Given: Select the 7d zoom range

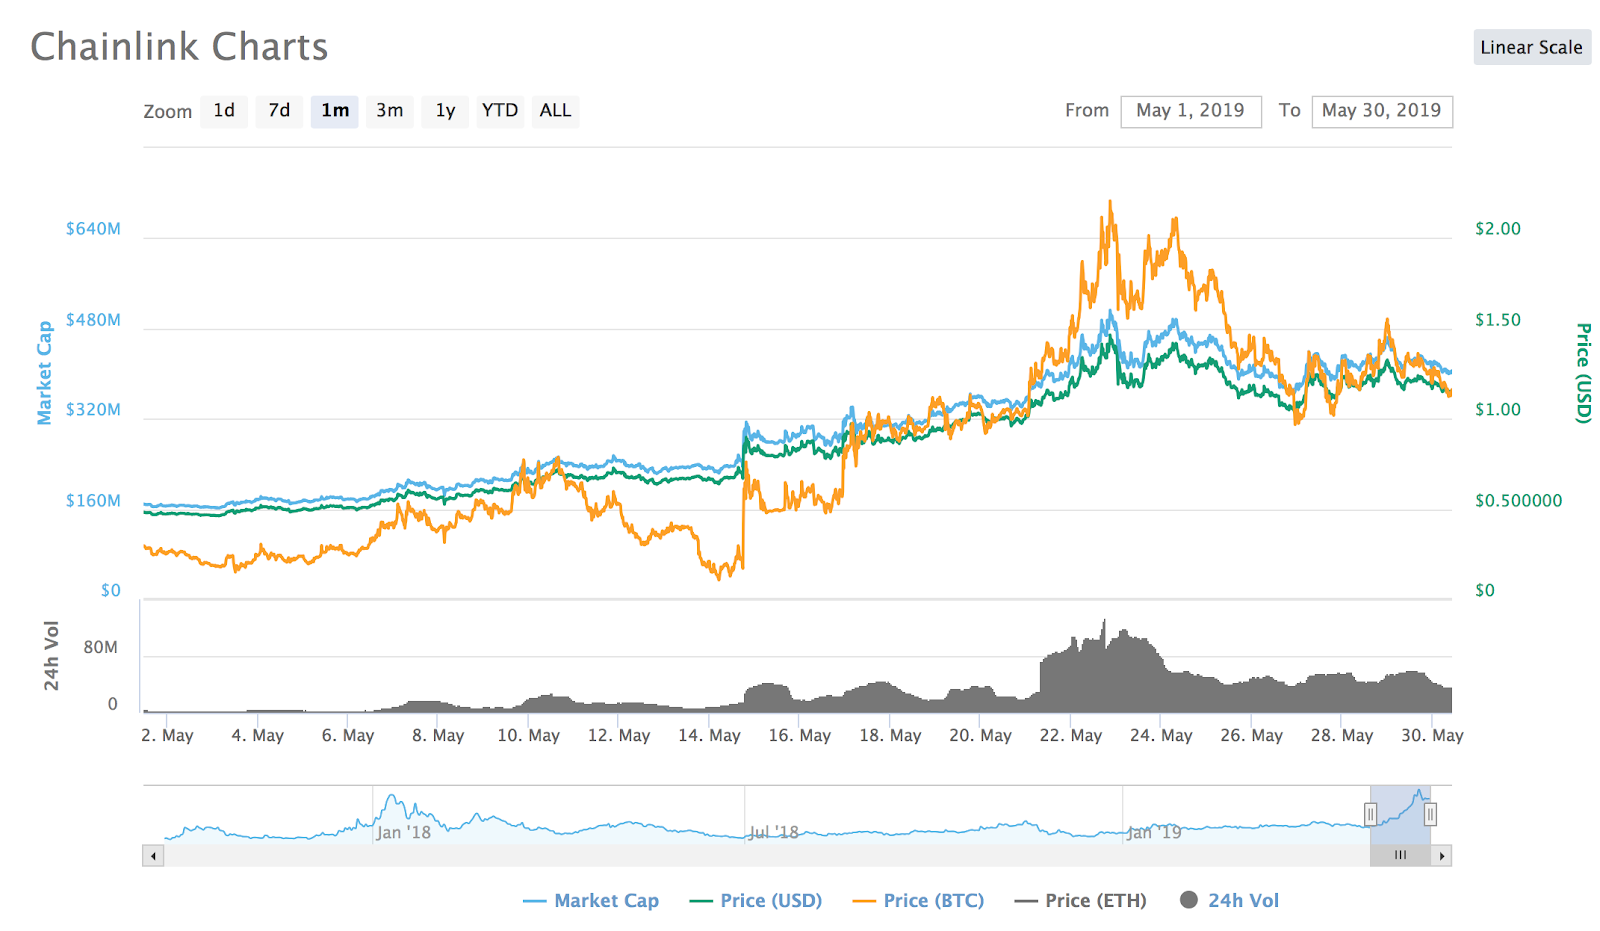Looking at the screenshot, I should point(279,110).
